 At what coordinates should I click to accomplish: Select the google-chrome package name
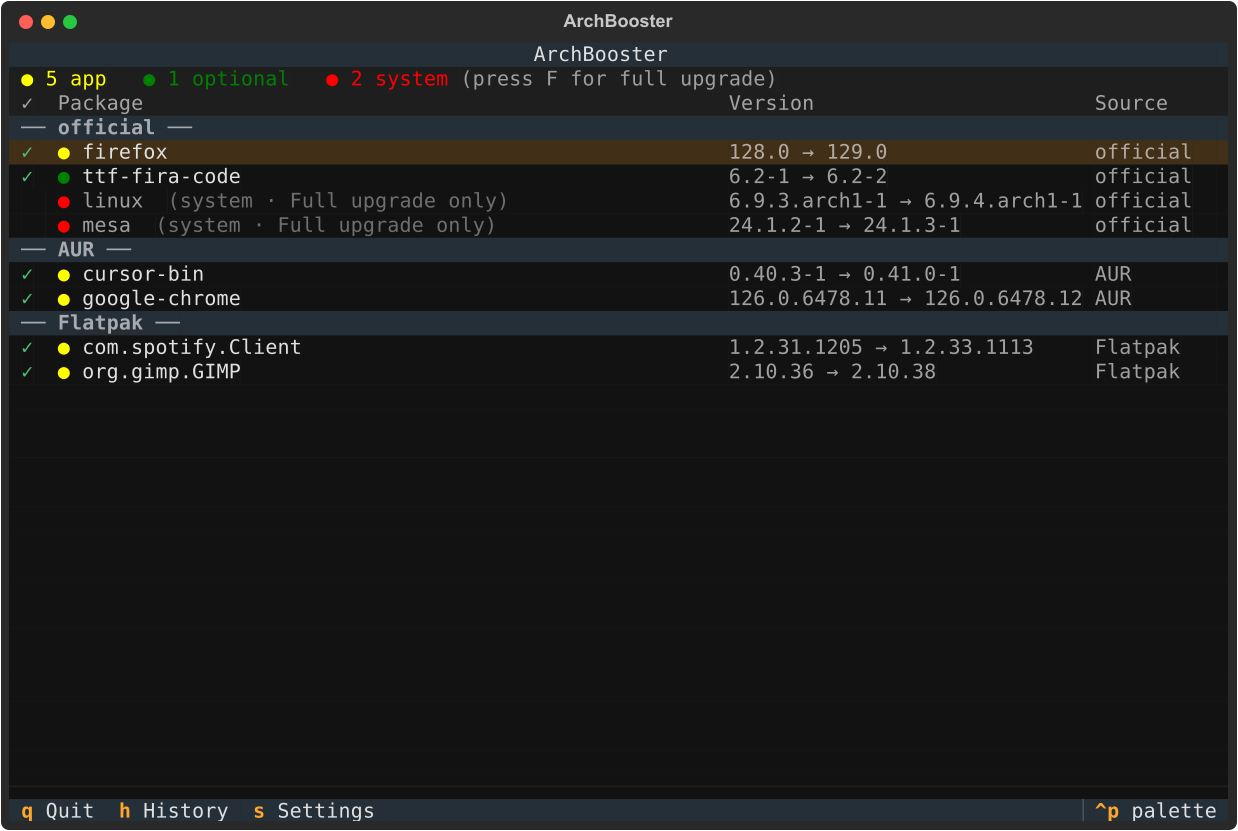(162, 299)
